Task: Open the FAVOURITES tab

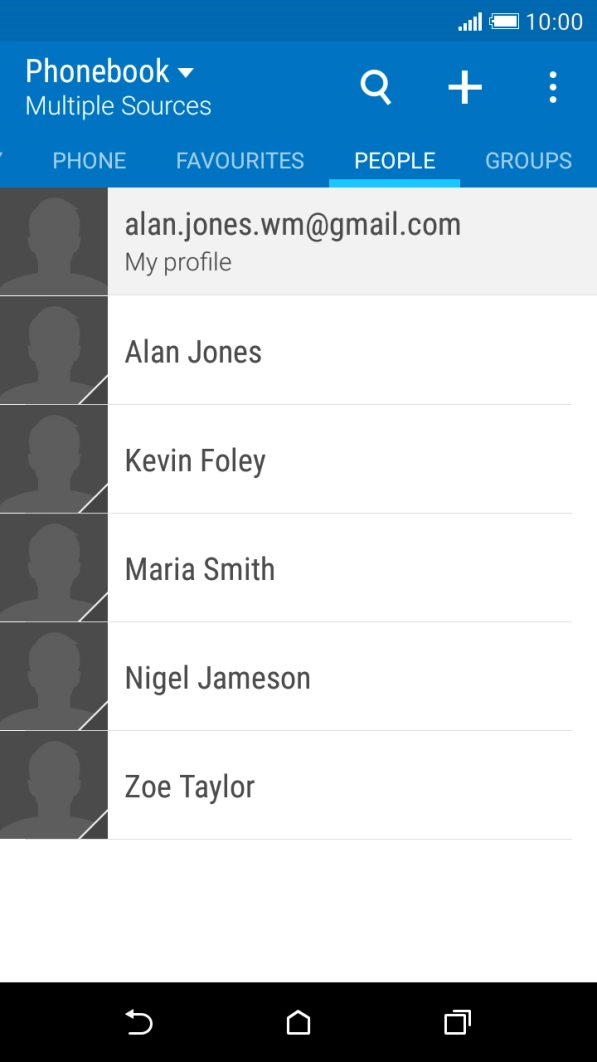Action: (240, 160)
